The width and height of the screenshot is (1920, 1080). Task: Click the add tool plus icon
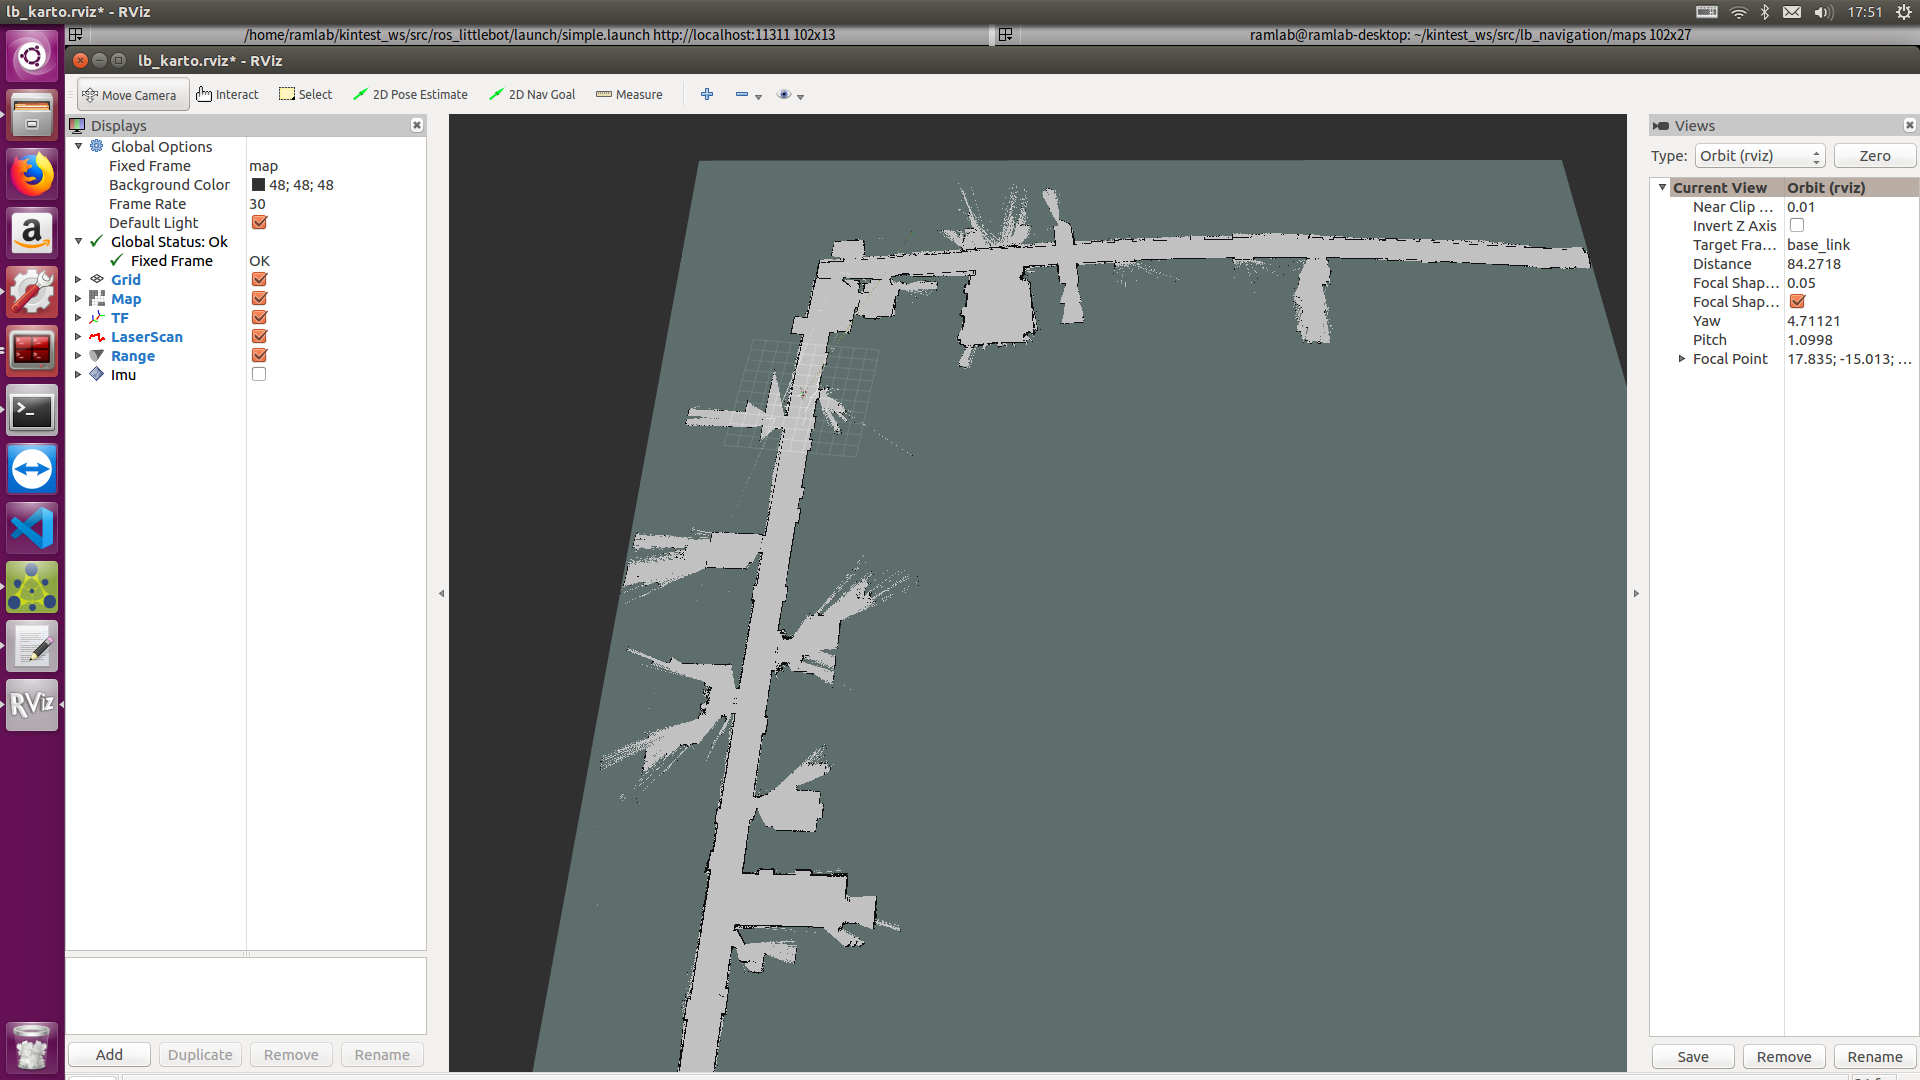[707, 94]
